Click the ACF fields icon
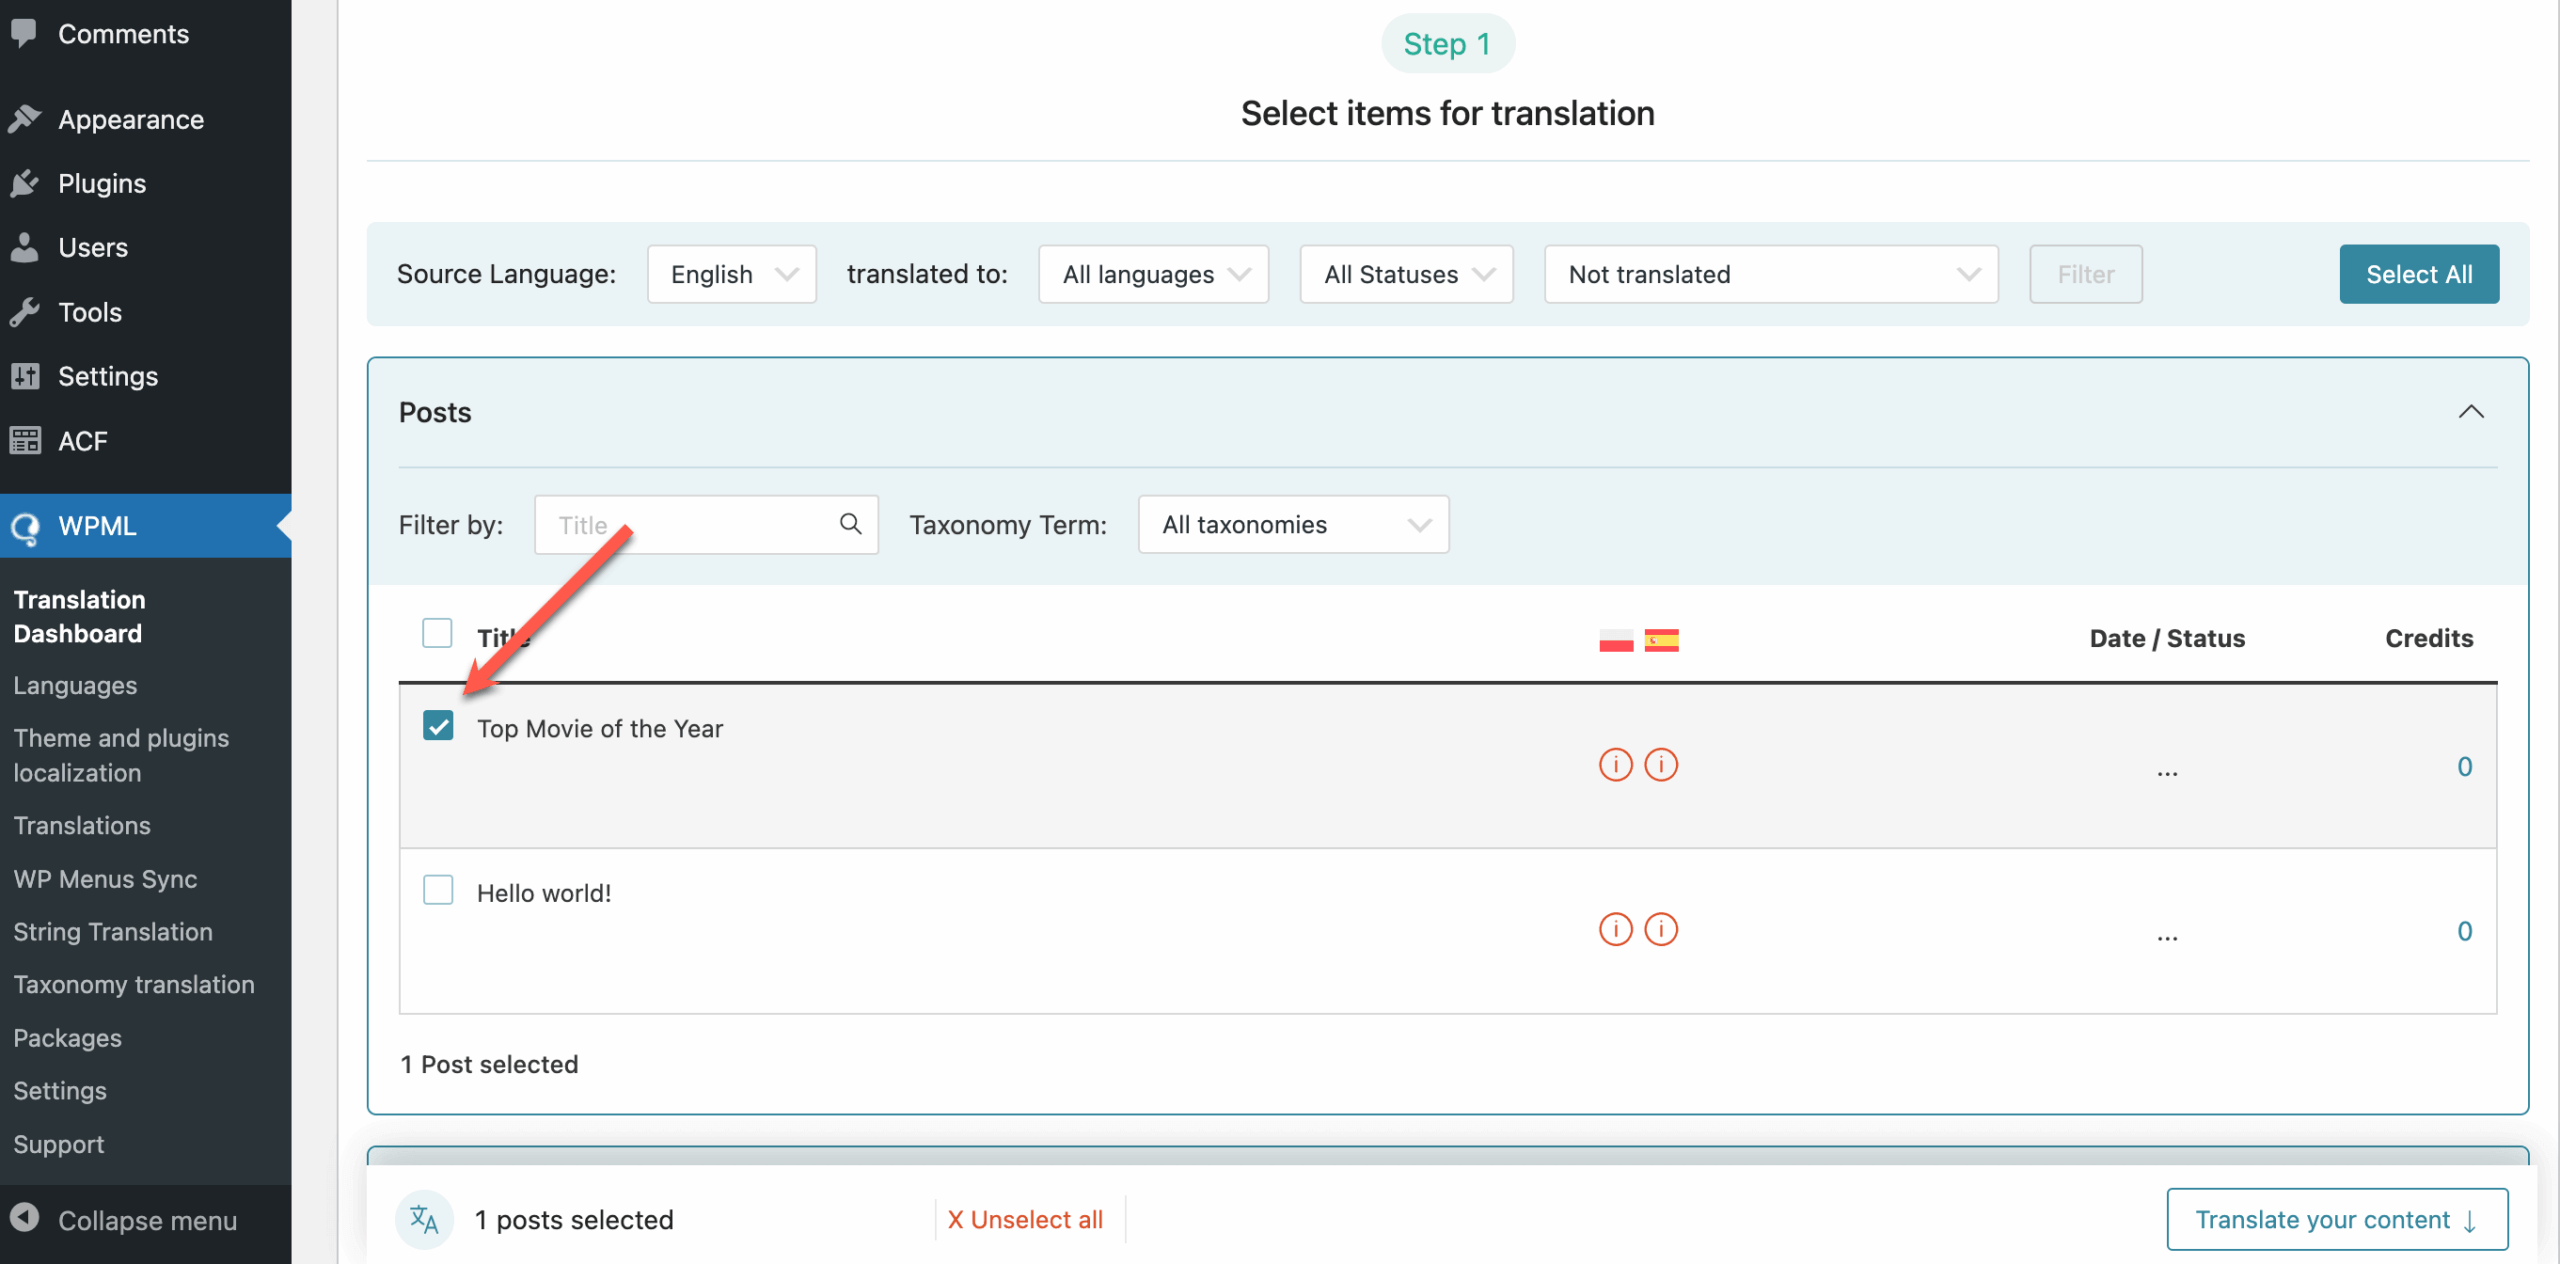Viewport: 2560px width, 1264px height. [x=24, y=440]
